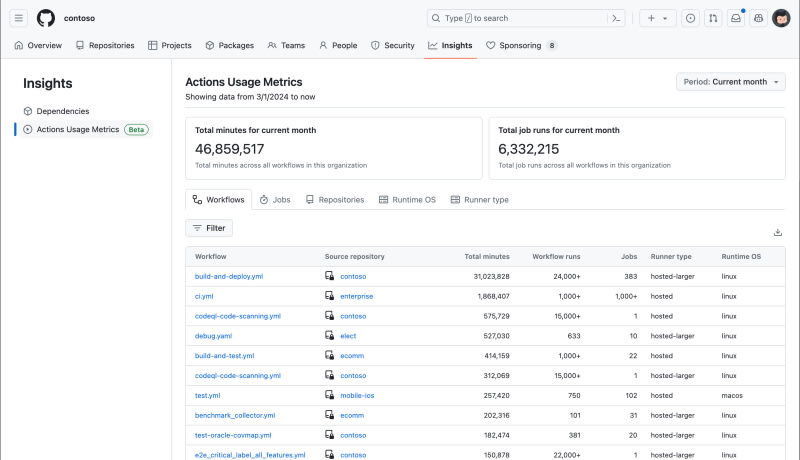Open the Copilot icon in header
Screen dimensions: 800x460
759,18
